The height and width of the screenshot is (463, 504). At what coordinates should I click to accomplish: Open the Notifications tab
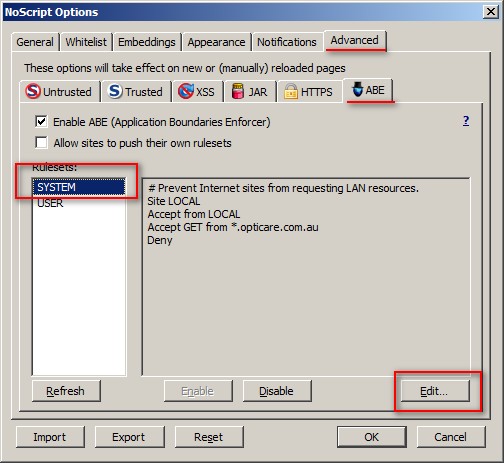click(287, 42)
